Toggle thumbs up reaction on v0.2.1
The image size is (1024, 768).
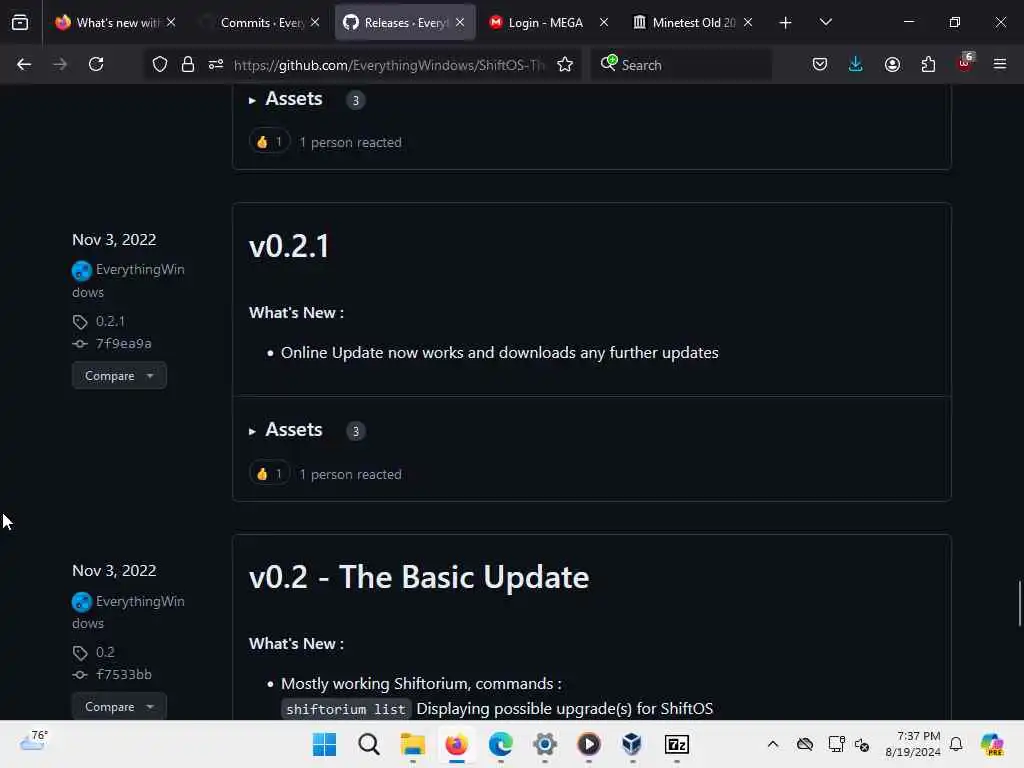[x=269, y=473]
